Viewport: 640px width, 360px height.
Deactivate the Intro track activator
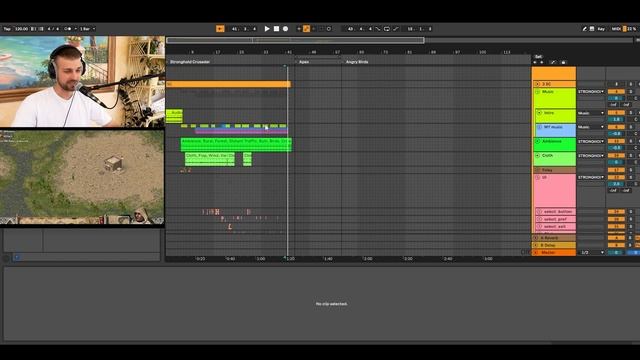616,113
